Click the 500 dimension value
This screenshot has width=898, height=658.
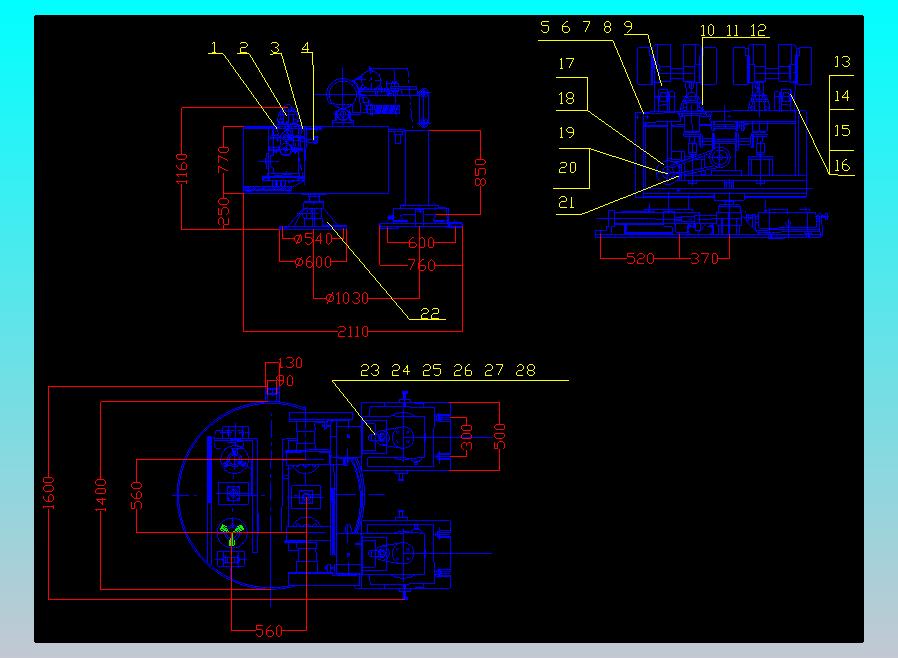(x=499, y=436)
